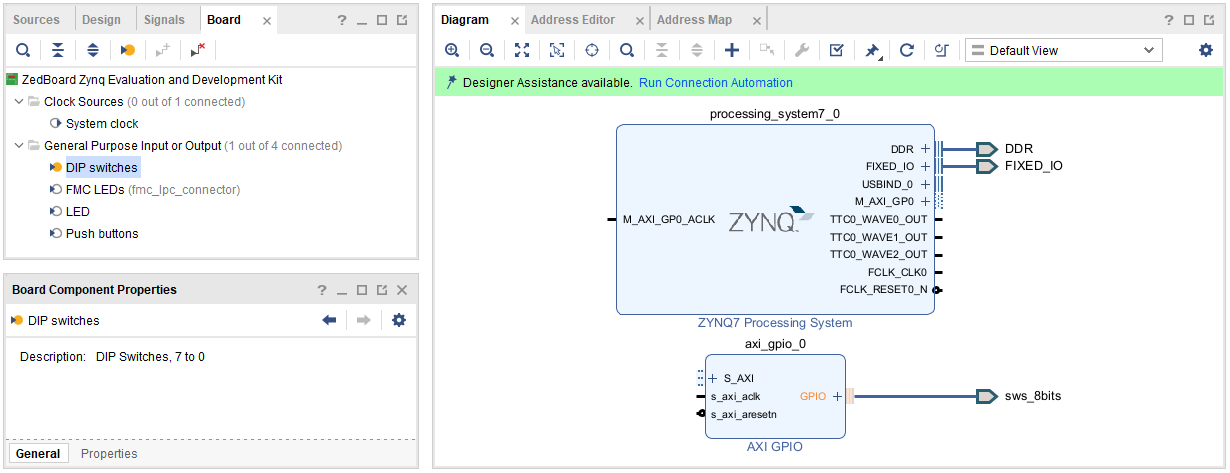Select DIP switches in board tree
The width and height of the screenshot is (1230, 473).
point(102,168)
